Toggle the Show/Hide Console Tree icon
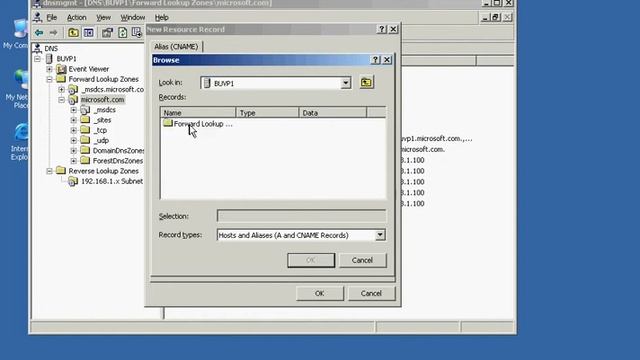This screenshot has height=360, width=640. [89, 33]
